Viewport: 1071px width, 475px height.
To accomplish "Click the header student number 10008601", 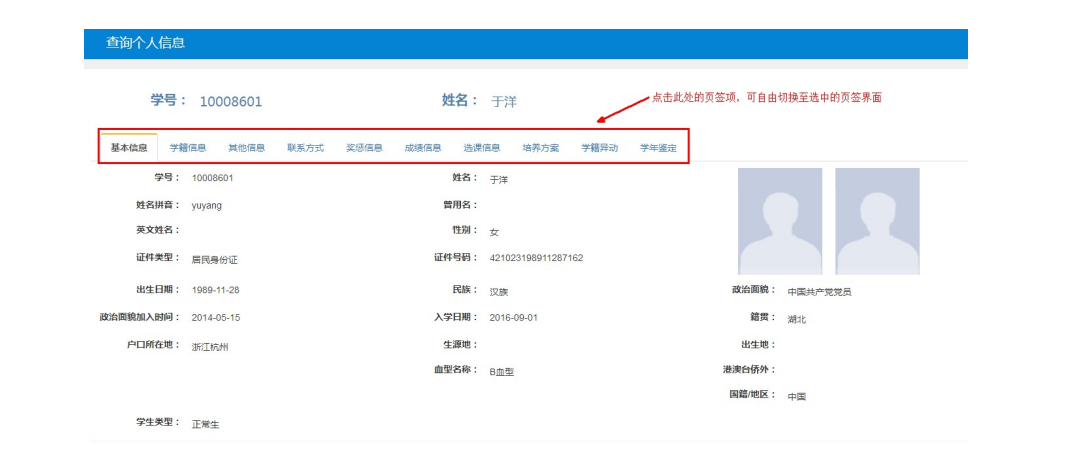I will [x=231, y=102].
